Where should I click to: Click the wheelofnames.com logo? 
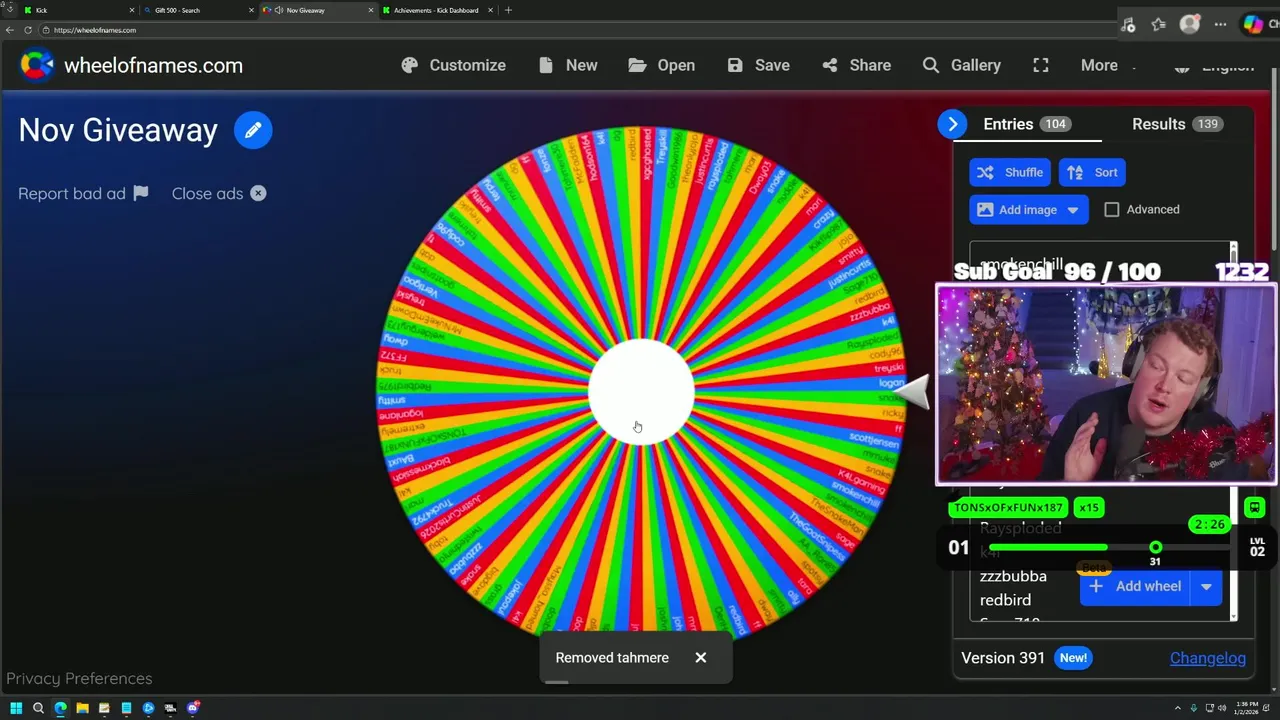tap(131, 65)
